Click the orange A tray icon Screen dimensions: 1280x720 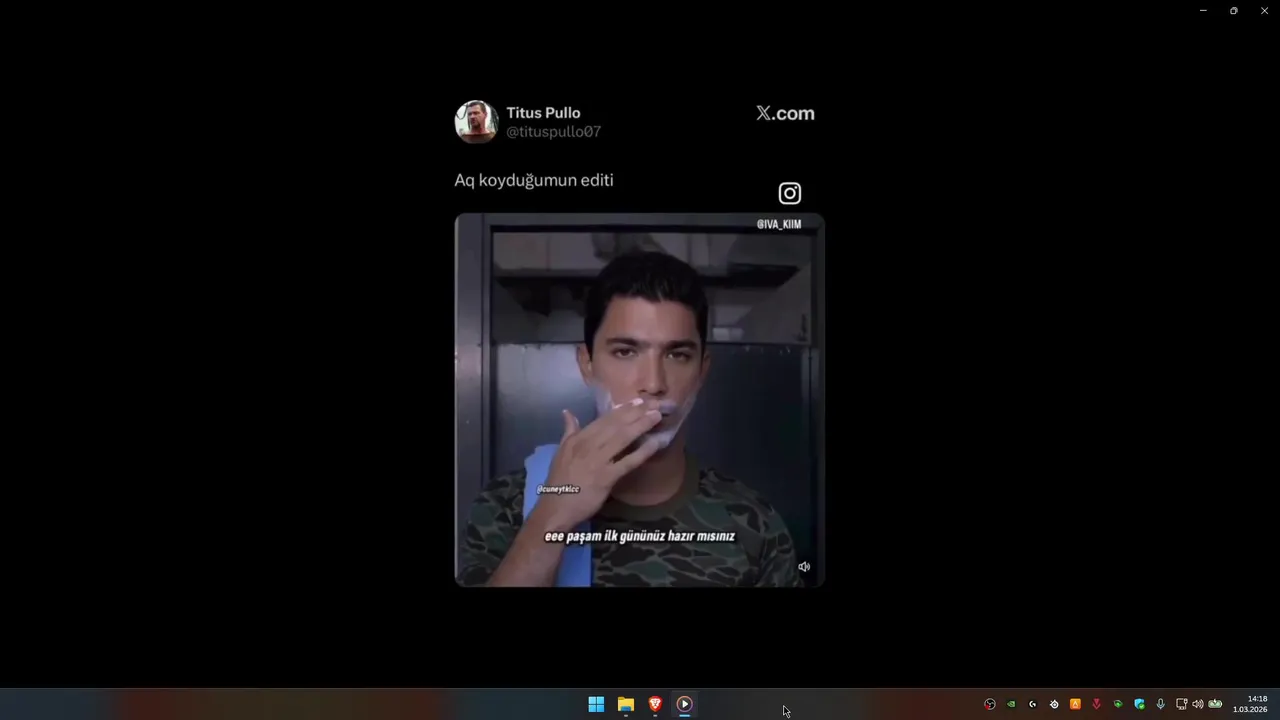[x=1075, y=704]
